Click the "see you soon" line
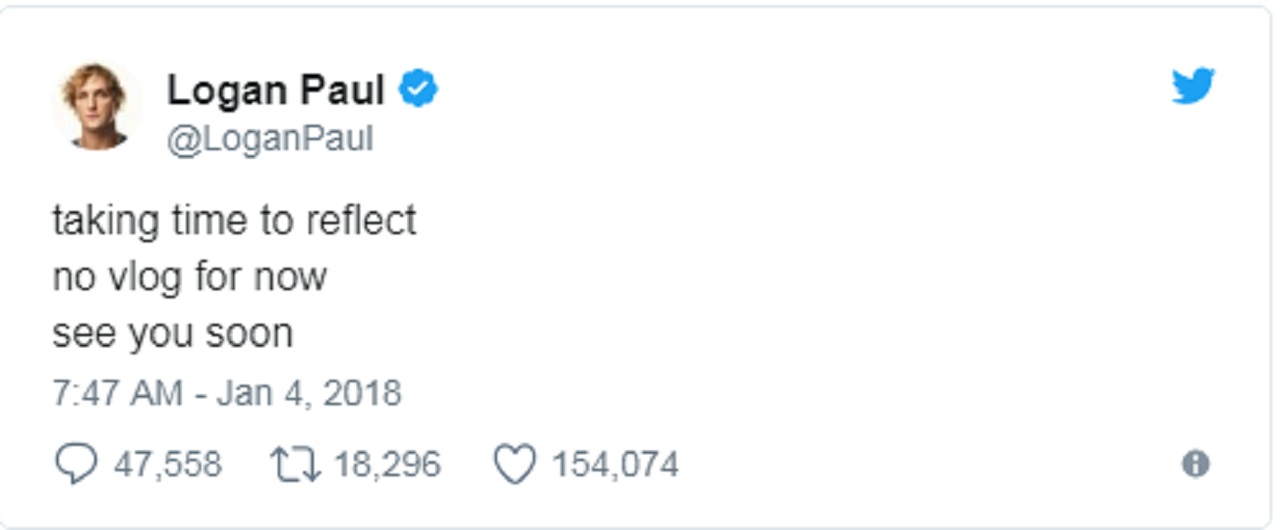1280x530 pixels. (172, 333)
